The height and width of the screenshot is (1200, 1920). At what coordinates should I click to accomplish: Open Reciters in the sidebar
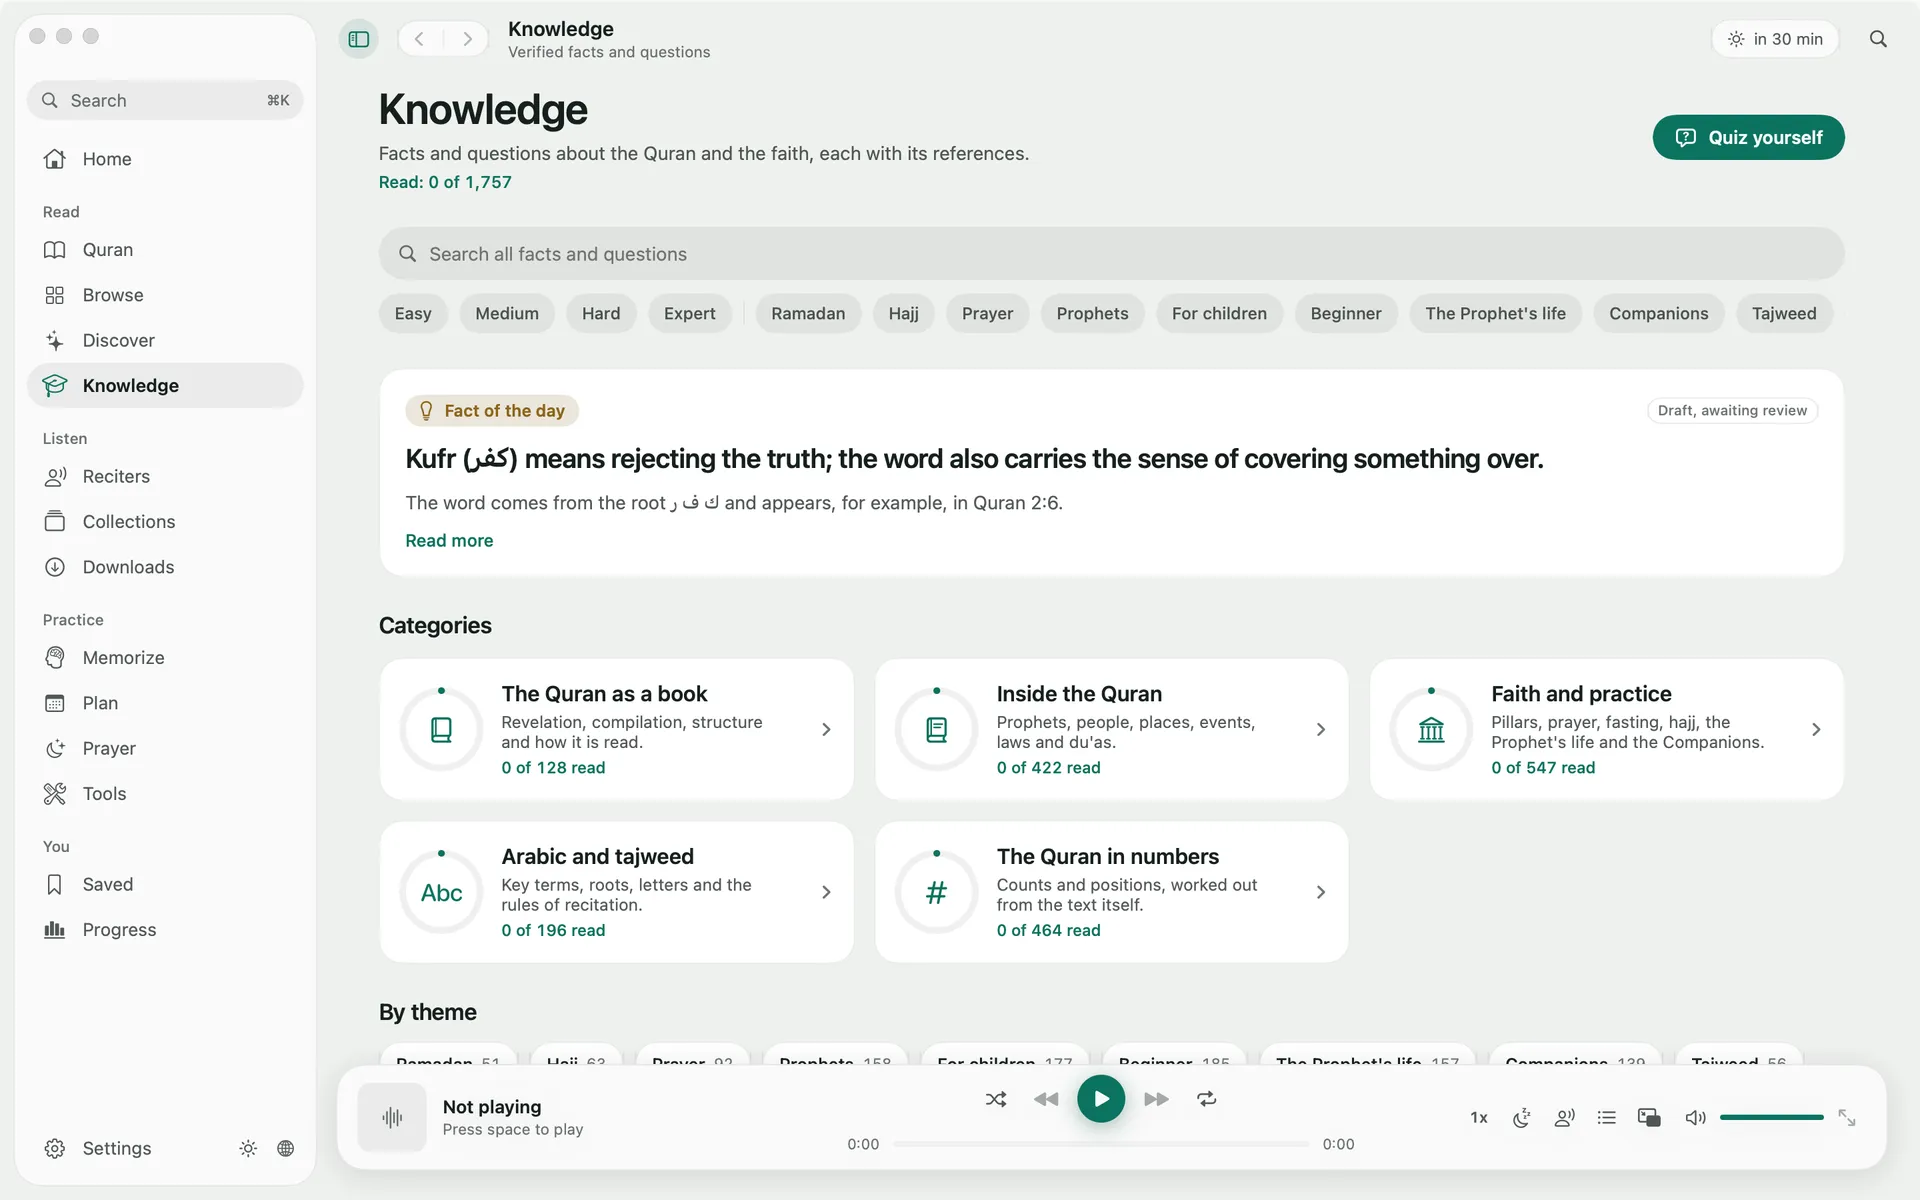(165, 476)
